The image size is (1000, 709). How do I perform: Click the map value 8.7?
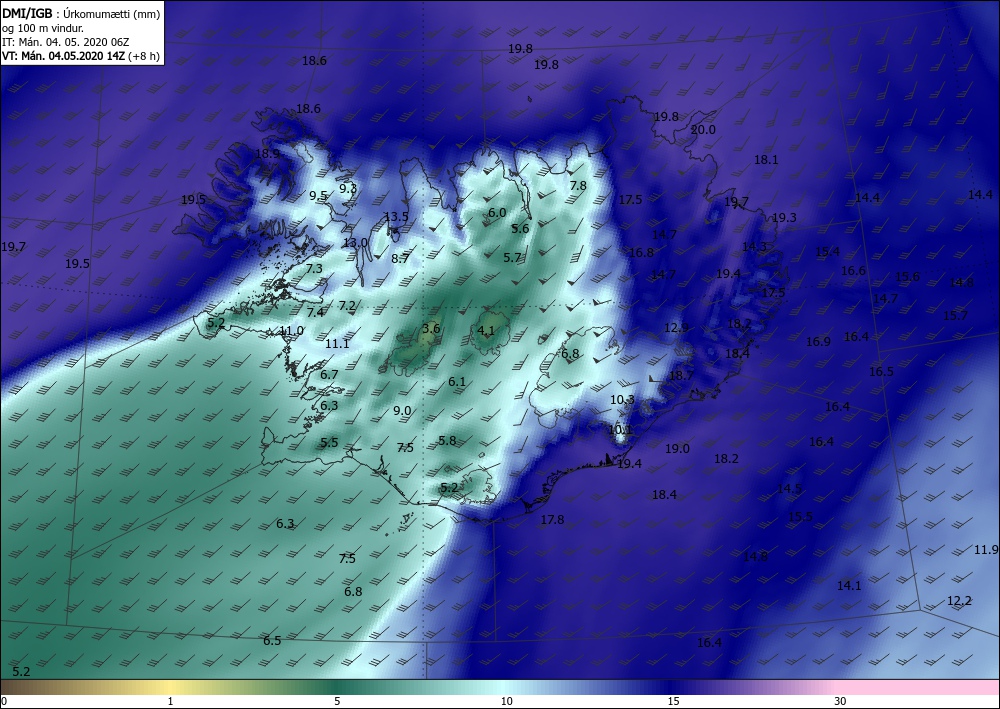400,258
